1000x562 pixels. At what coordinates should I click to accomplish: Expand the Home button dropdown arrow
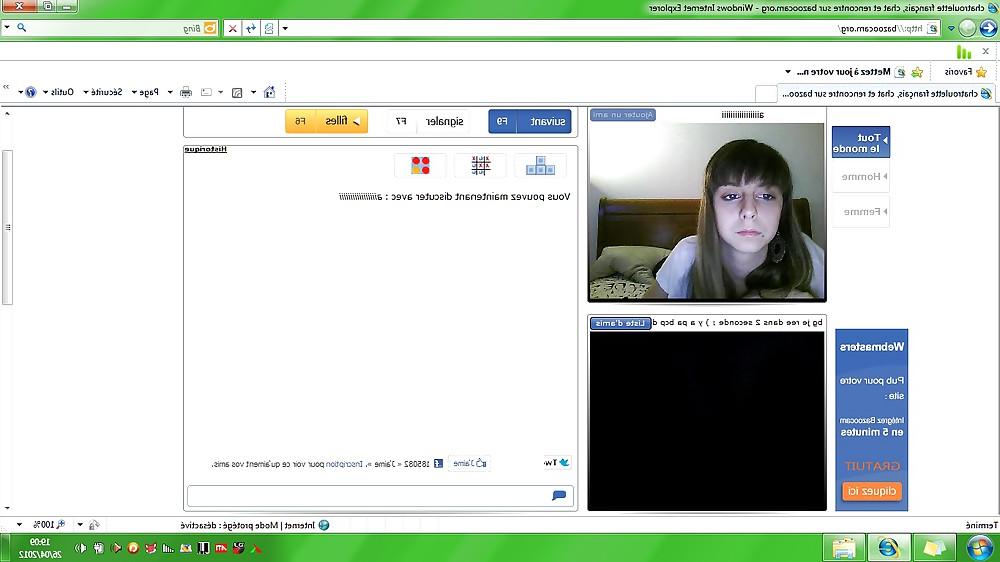pos(254,92)
